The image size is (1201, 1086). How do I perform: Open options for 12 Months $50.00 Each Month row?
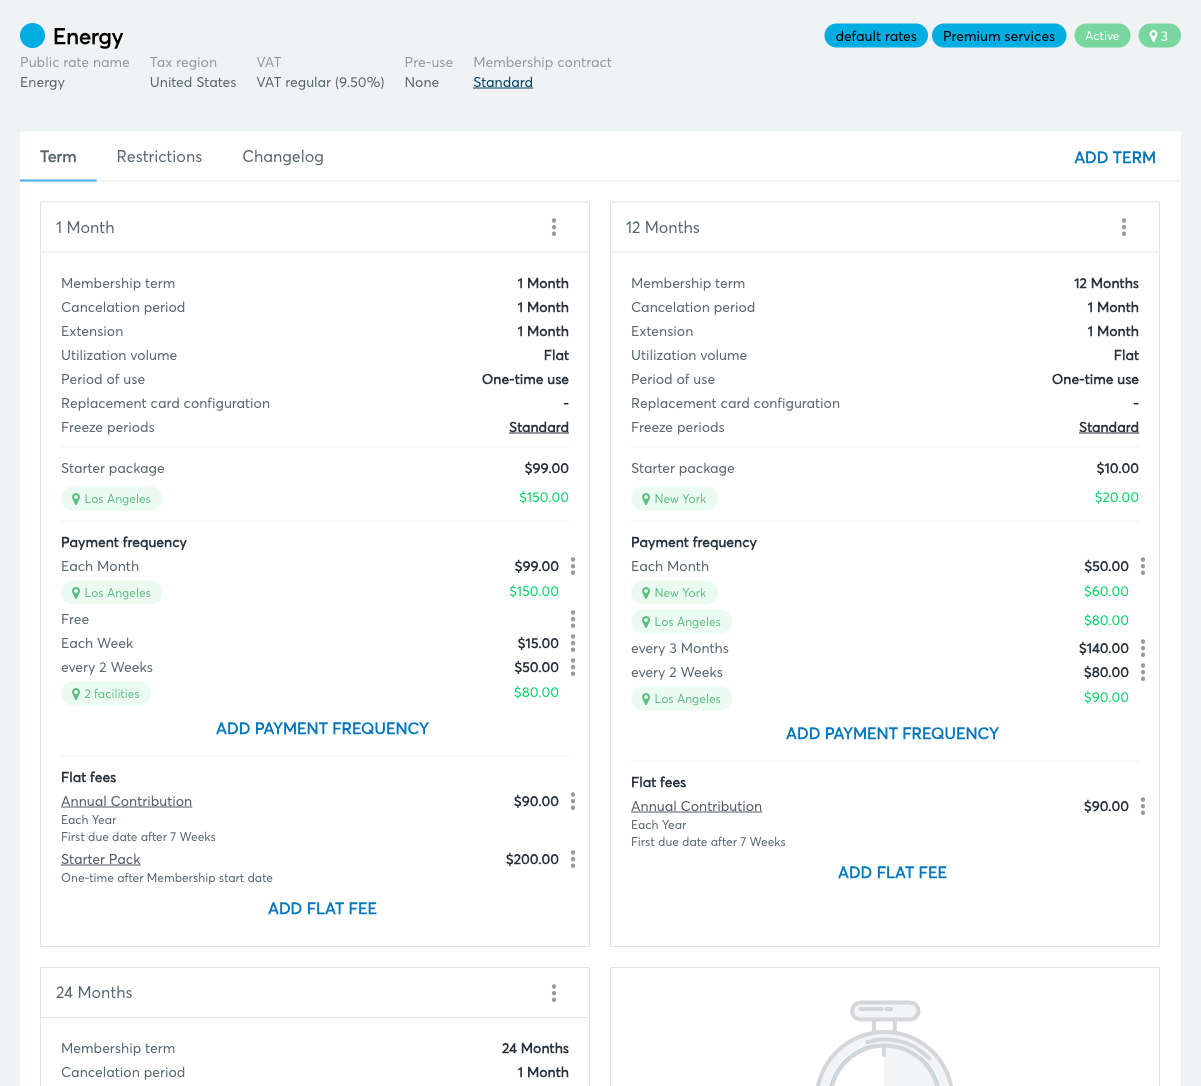pos(1143,566)
